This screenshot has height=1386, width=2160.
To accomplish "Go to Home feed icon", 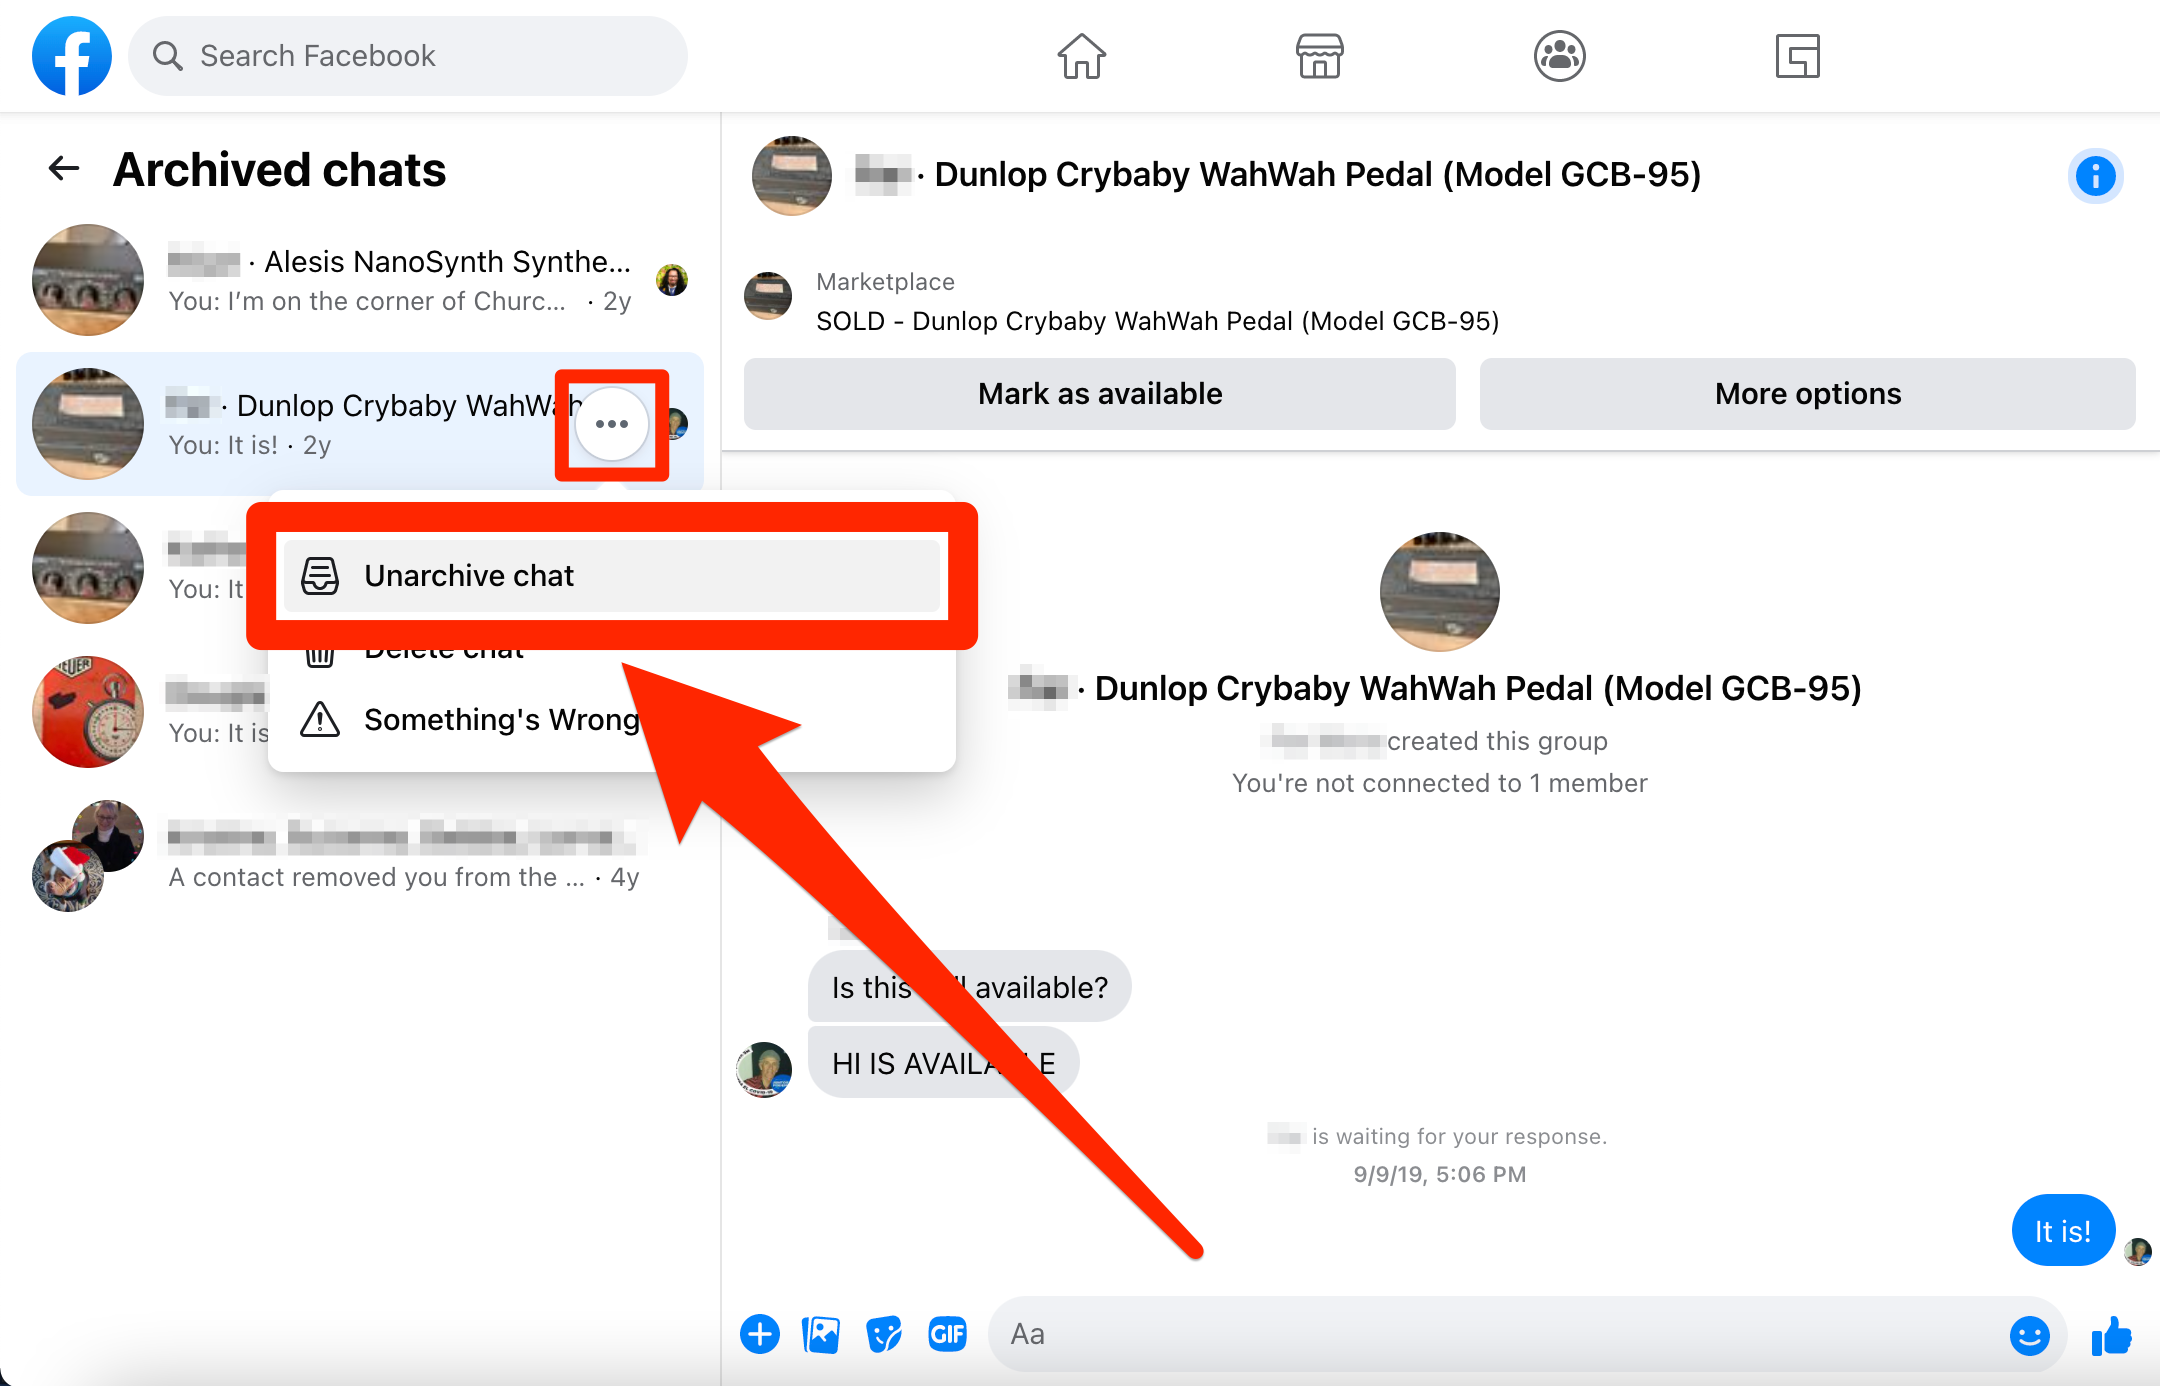I will 1081,56.
